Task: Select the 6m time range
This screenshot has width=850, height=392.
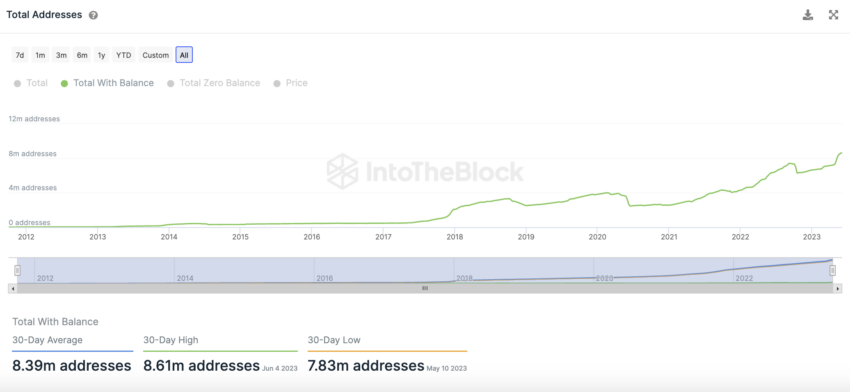Action: 82,55
